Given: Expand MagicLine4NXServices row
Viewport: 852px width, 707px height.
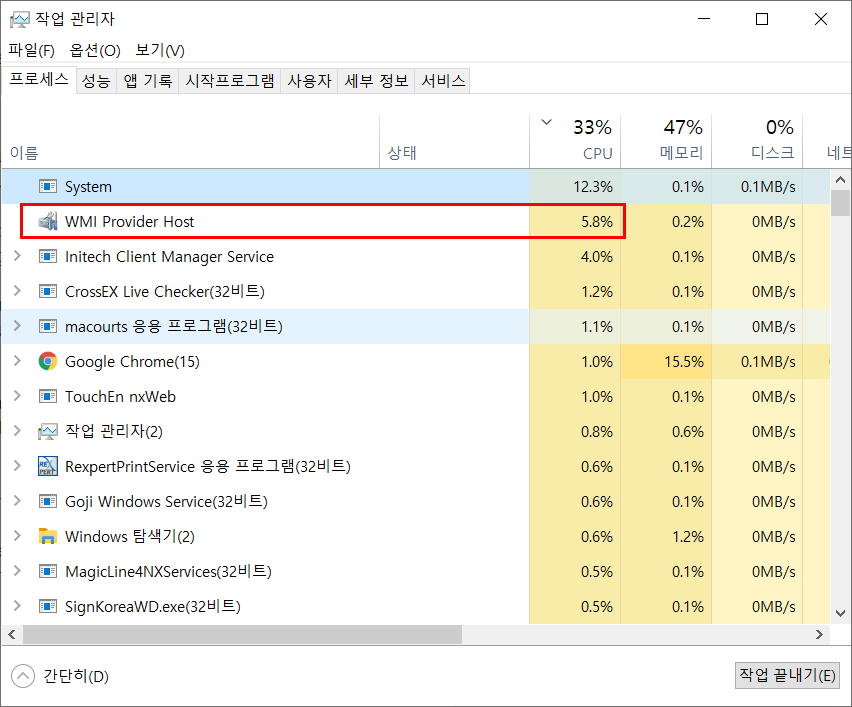Looking at the screenshot, I should click(17, 571).
